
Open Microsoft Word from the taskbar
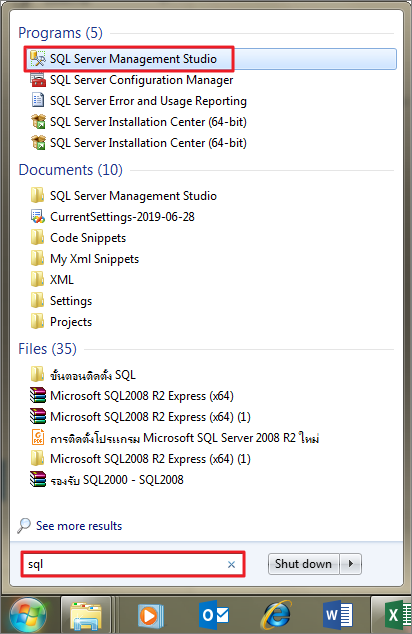coord(338,616)
